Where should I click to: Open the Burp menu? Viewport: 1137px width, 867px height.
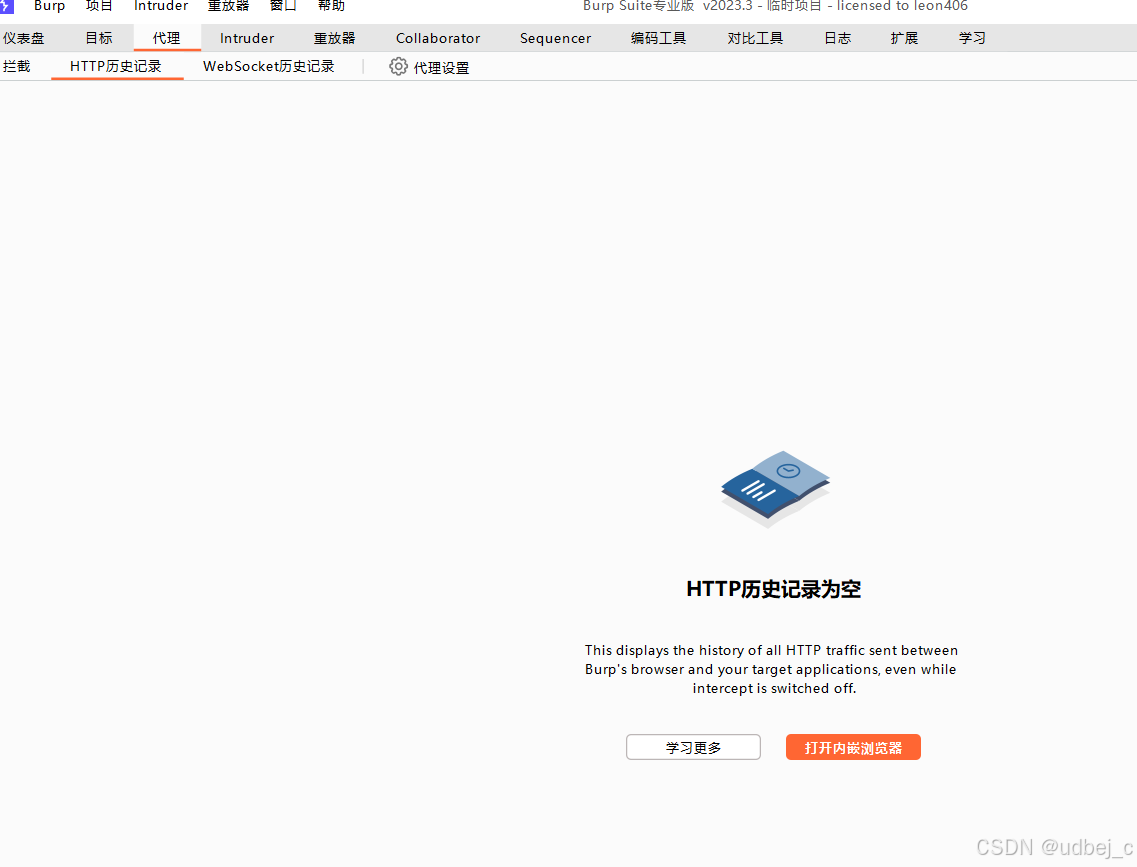49,6
